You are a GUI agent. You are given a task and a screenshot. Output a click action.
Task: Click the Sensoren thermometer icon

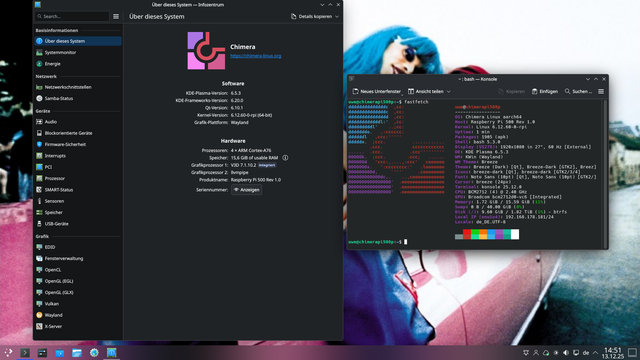click(x=39, y=201)
